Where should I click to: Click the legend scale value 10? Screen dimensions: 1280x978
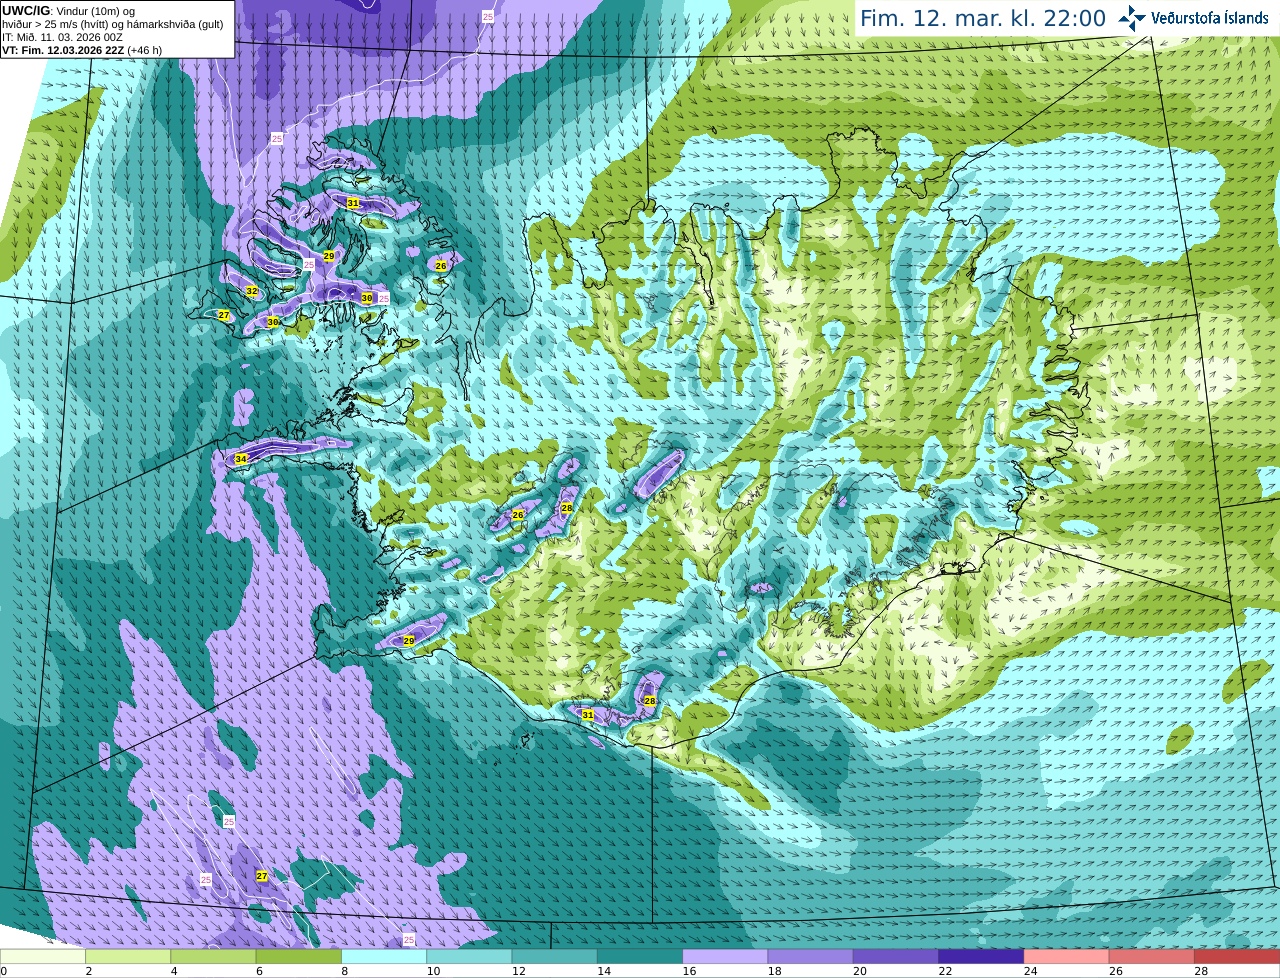(x=433, y=971)
